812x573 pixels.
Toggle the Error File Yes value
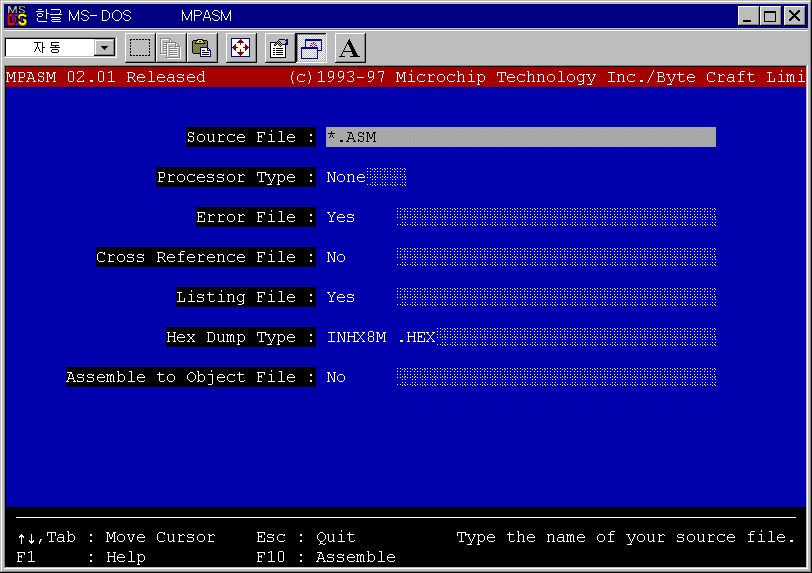341,217
